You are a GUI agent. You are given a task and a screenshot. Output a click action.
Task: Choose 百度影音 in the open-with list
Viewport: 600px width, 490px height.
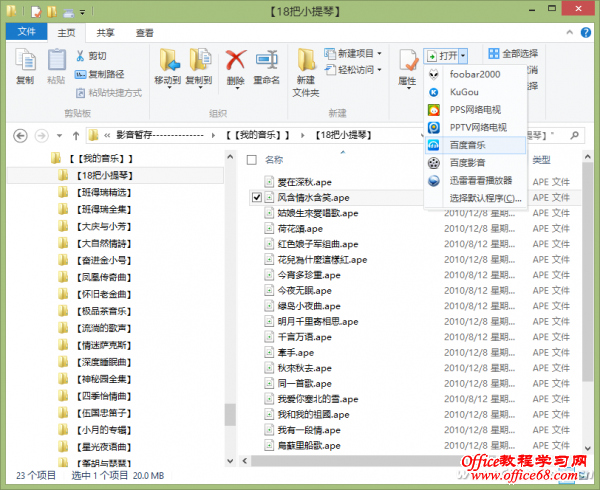point(475,163)
